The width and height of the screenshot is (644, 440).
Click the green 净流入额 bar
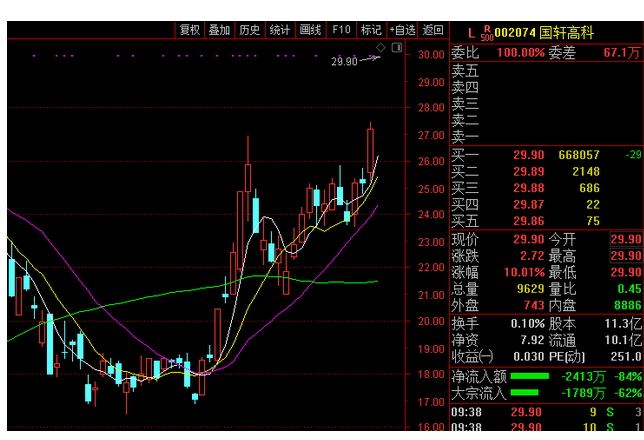pos(530,376)
